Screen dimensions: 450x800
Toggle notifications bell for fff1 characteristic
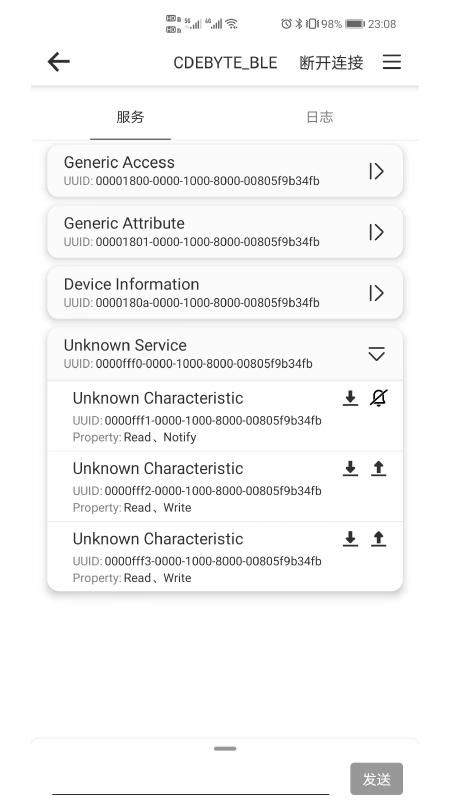378,398
